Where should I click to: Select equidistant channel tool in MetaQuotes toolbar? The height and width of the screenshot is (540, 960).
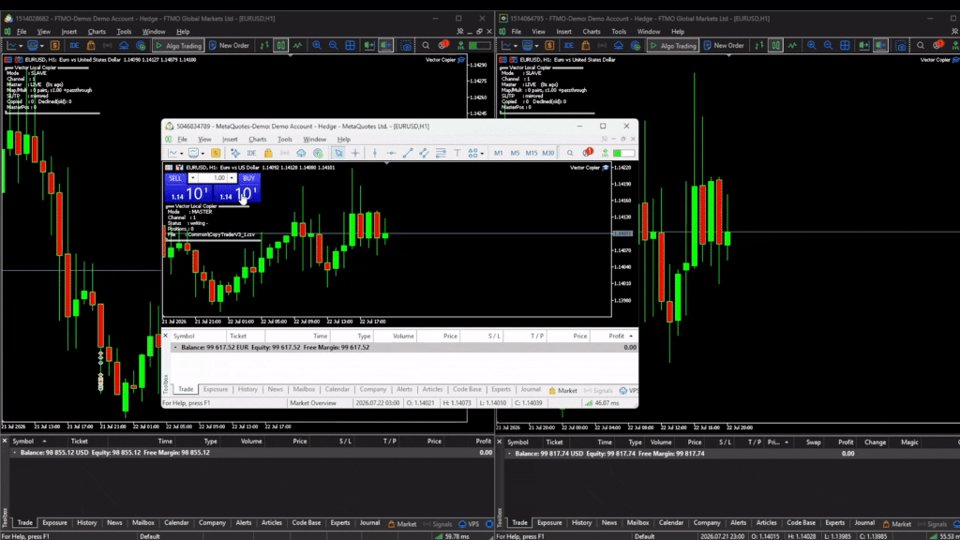coord(424,153)
